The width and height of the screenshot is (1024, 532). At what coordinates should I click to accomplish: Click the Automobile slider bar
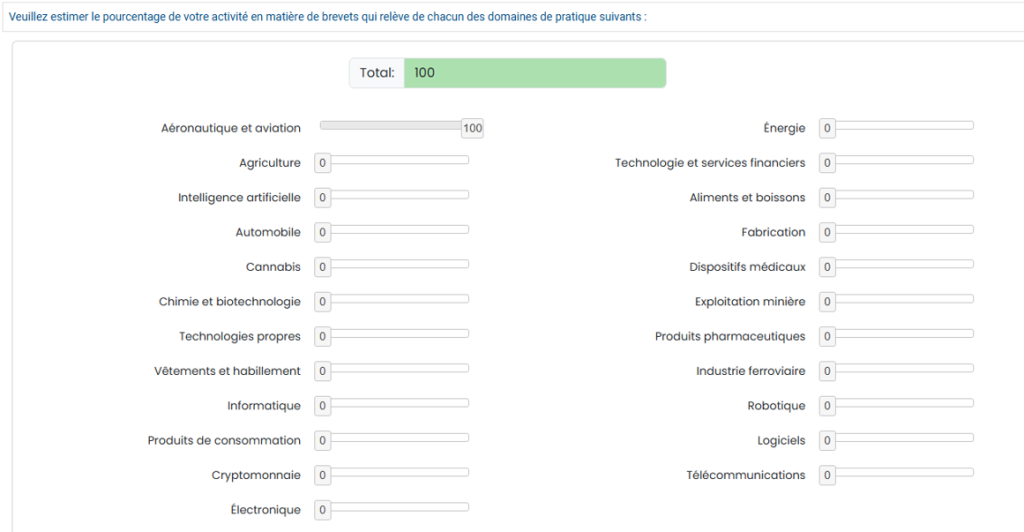(398, 230)
